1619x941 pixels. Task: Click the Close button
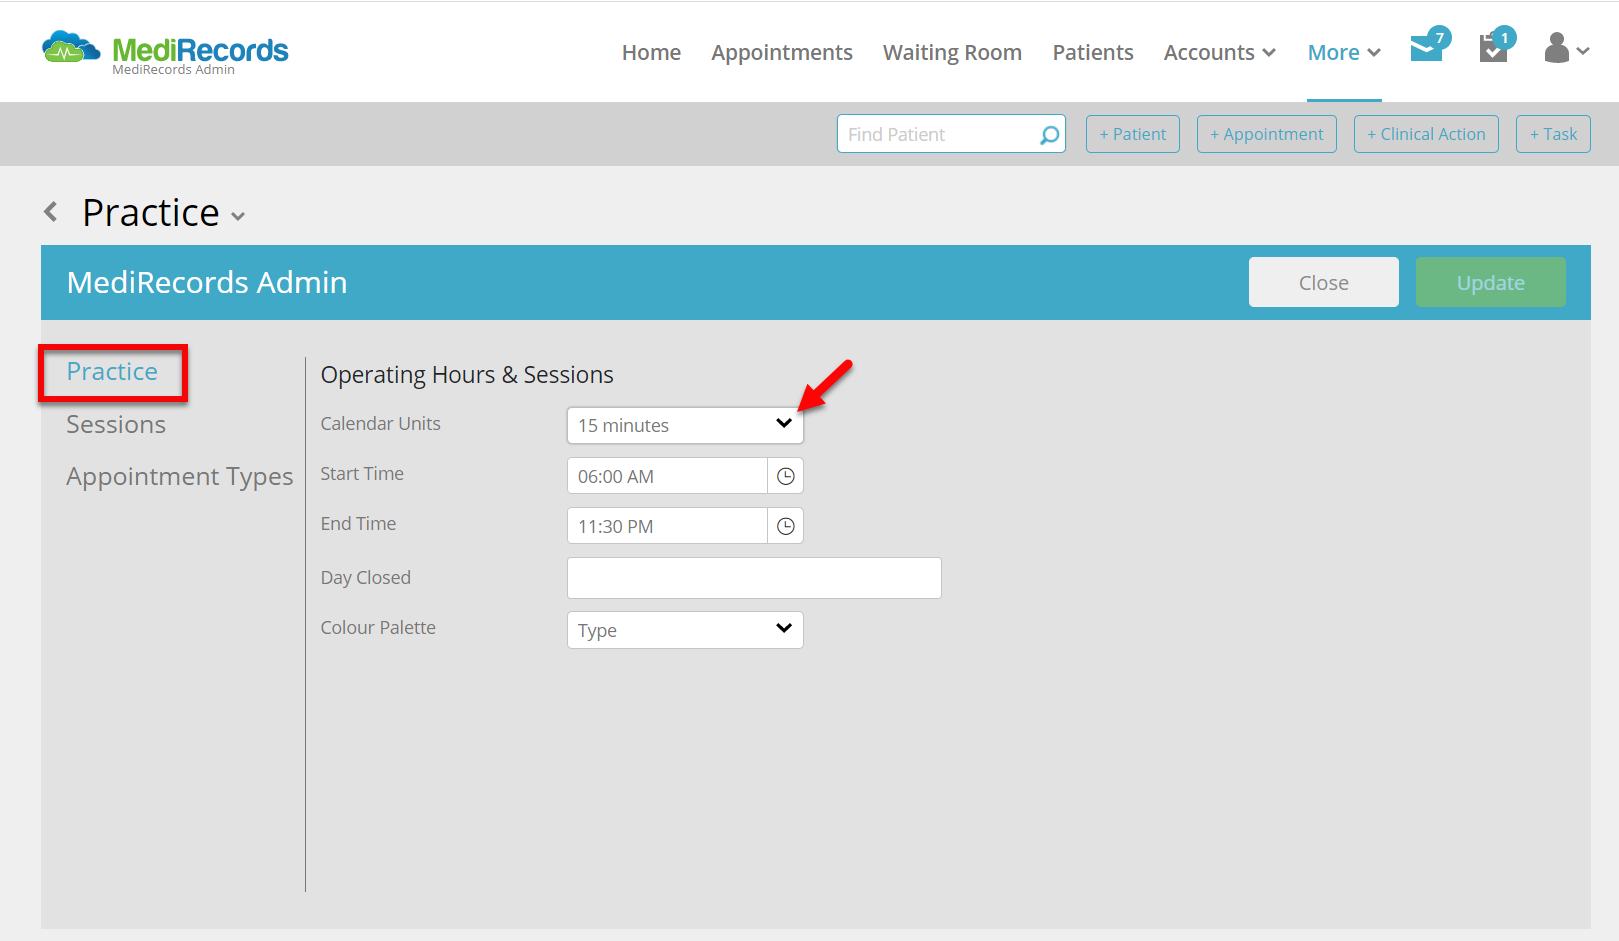1324,282
